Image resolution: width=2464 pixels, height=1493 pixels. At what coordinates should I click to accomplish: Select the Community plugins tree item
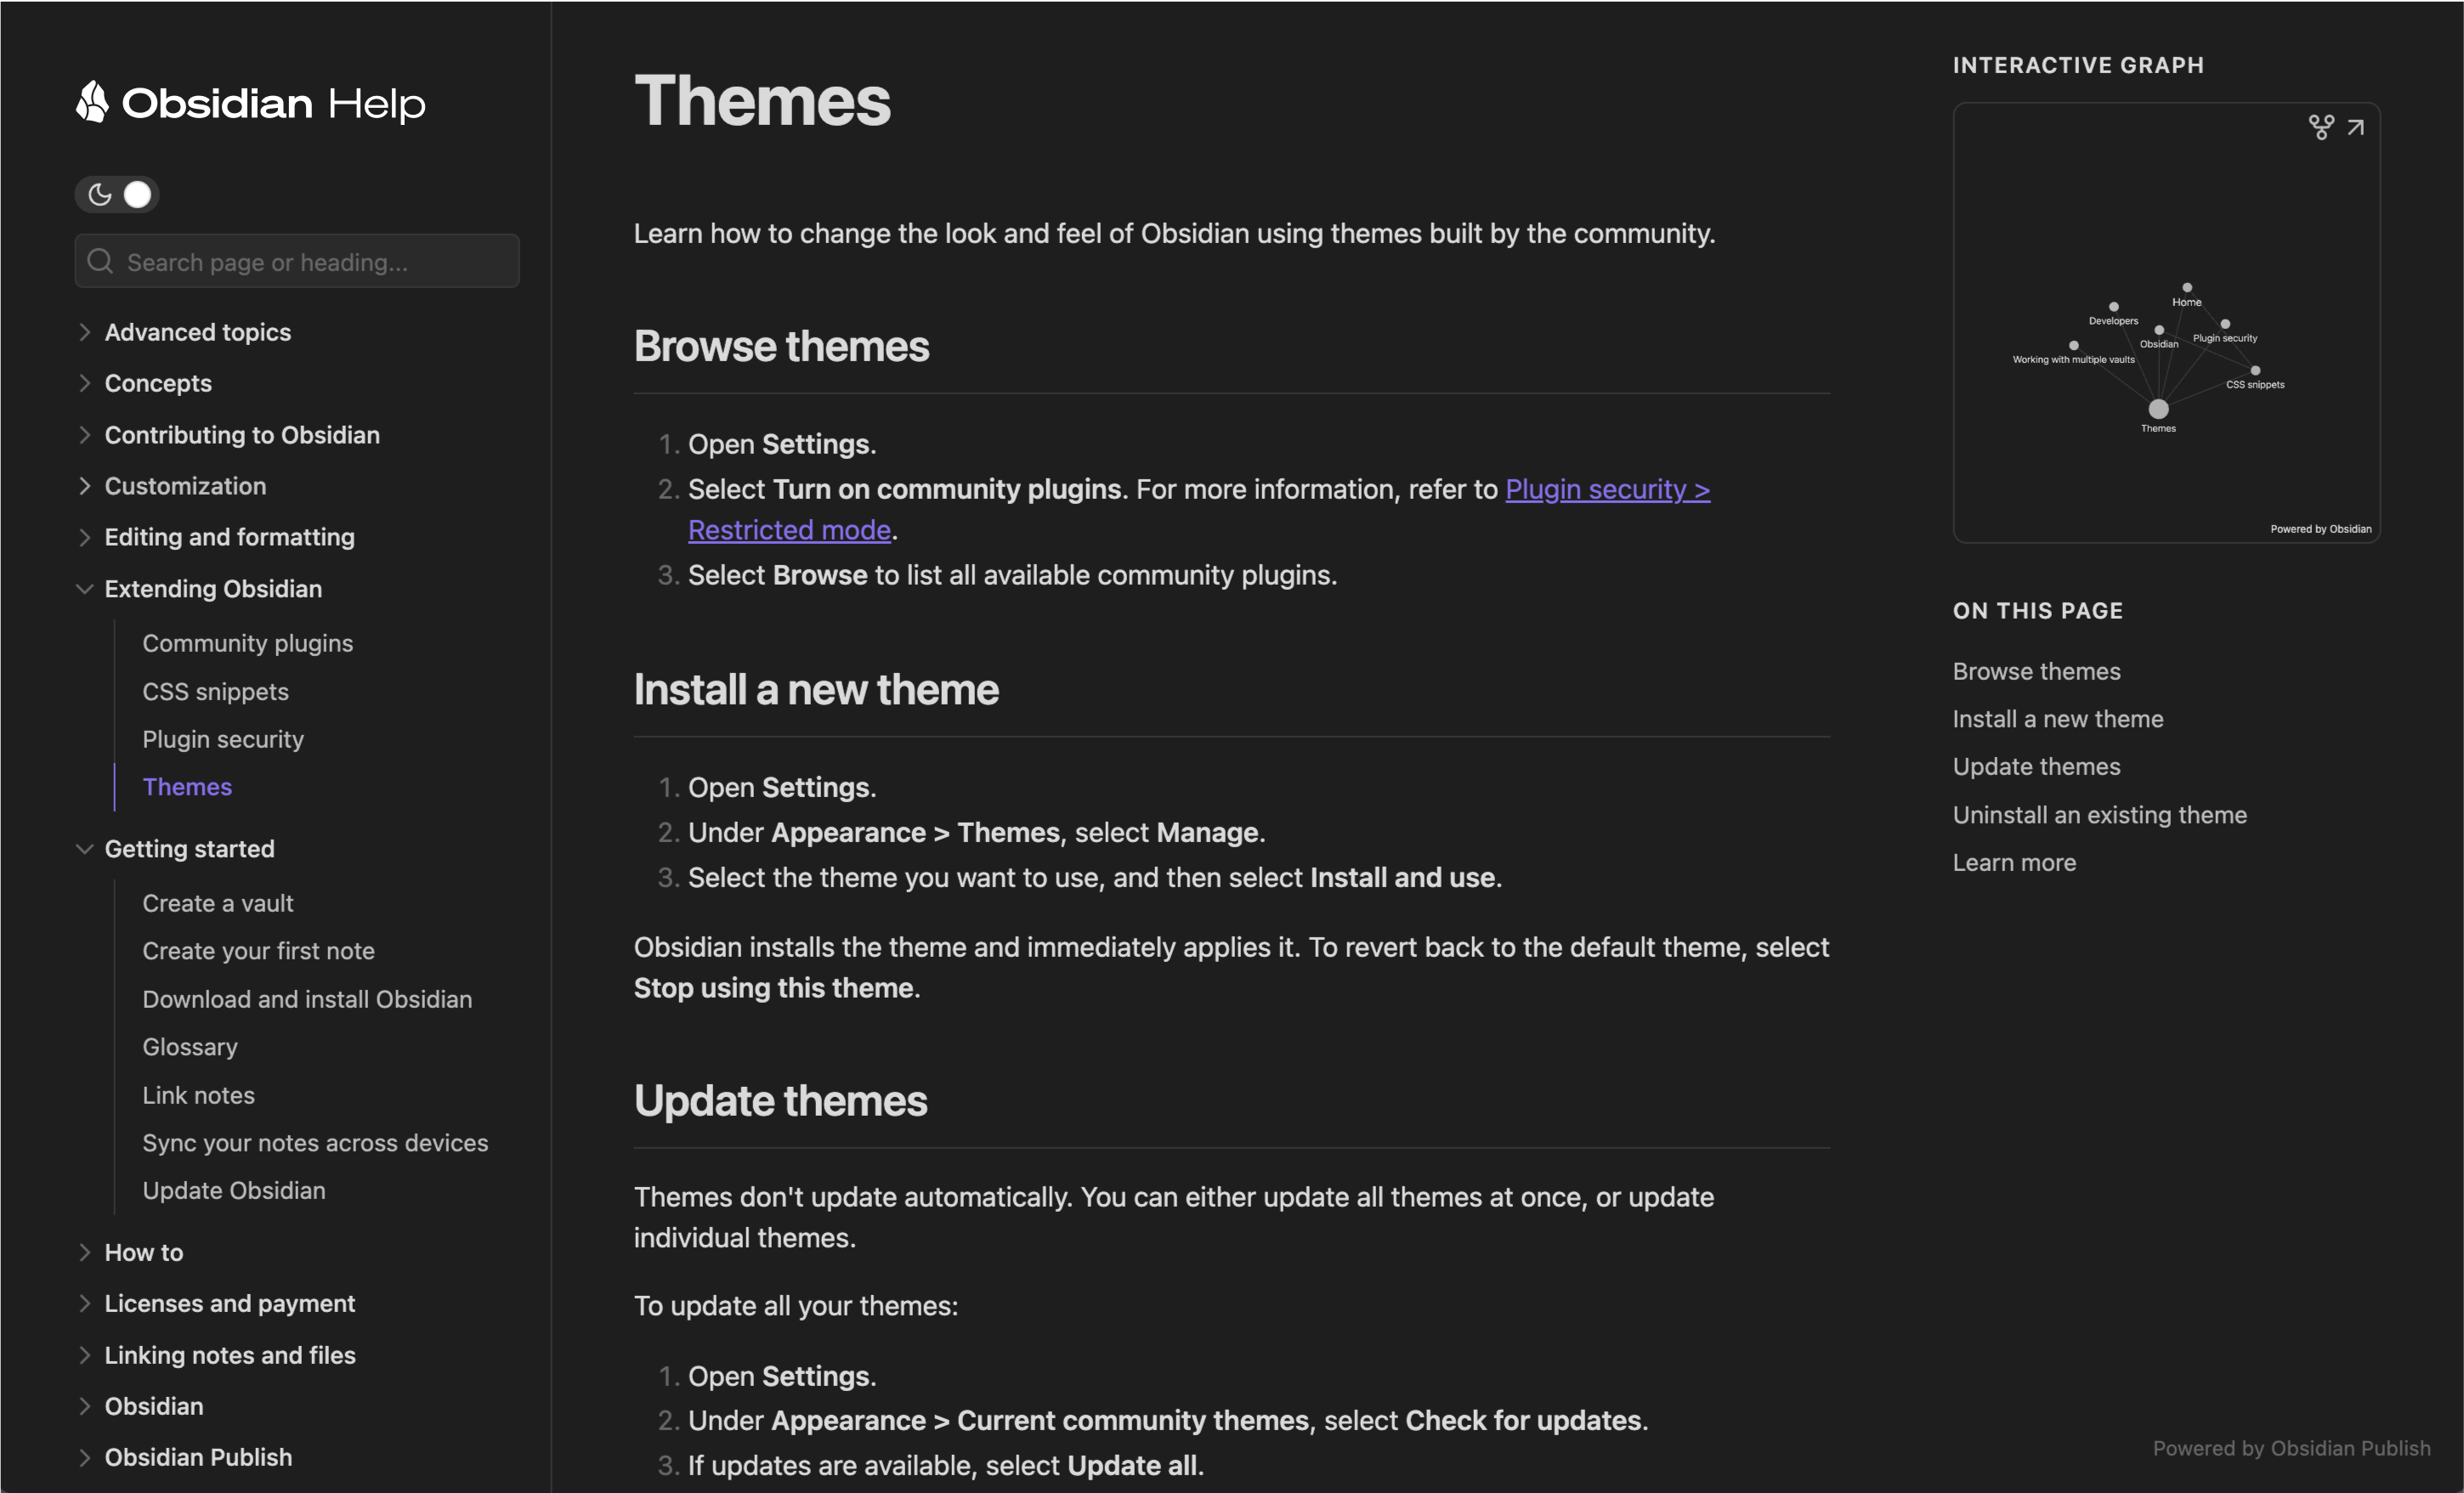[246, 641]
